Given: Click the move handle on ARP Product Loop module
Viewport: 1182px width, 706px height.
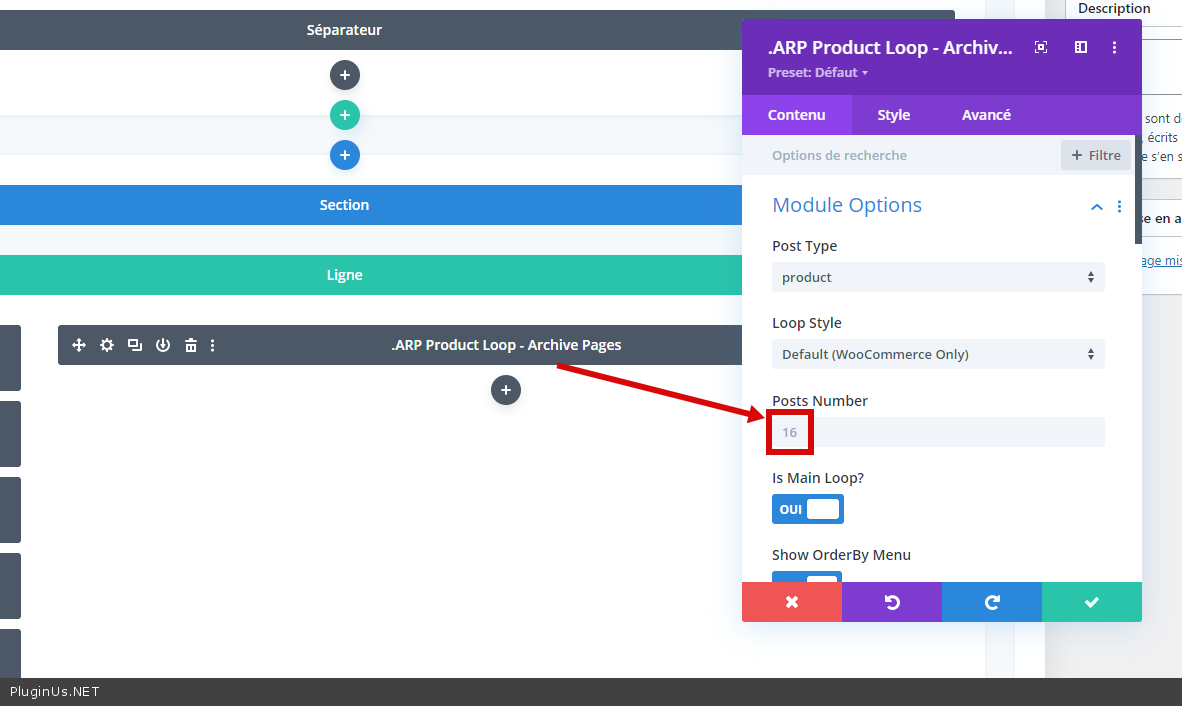Looking at the screenshot, I should (x=79, y=345).
